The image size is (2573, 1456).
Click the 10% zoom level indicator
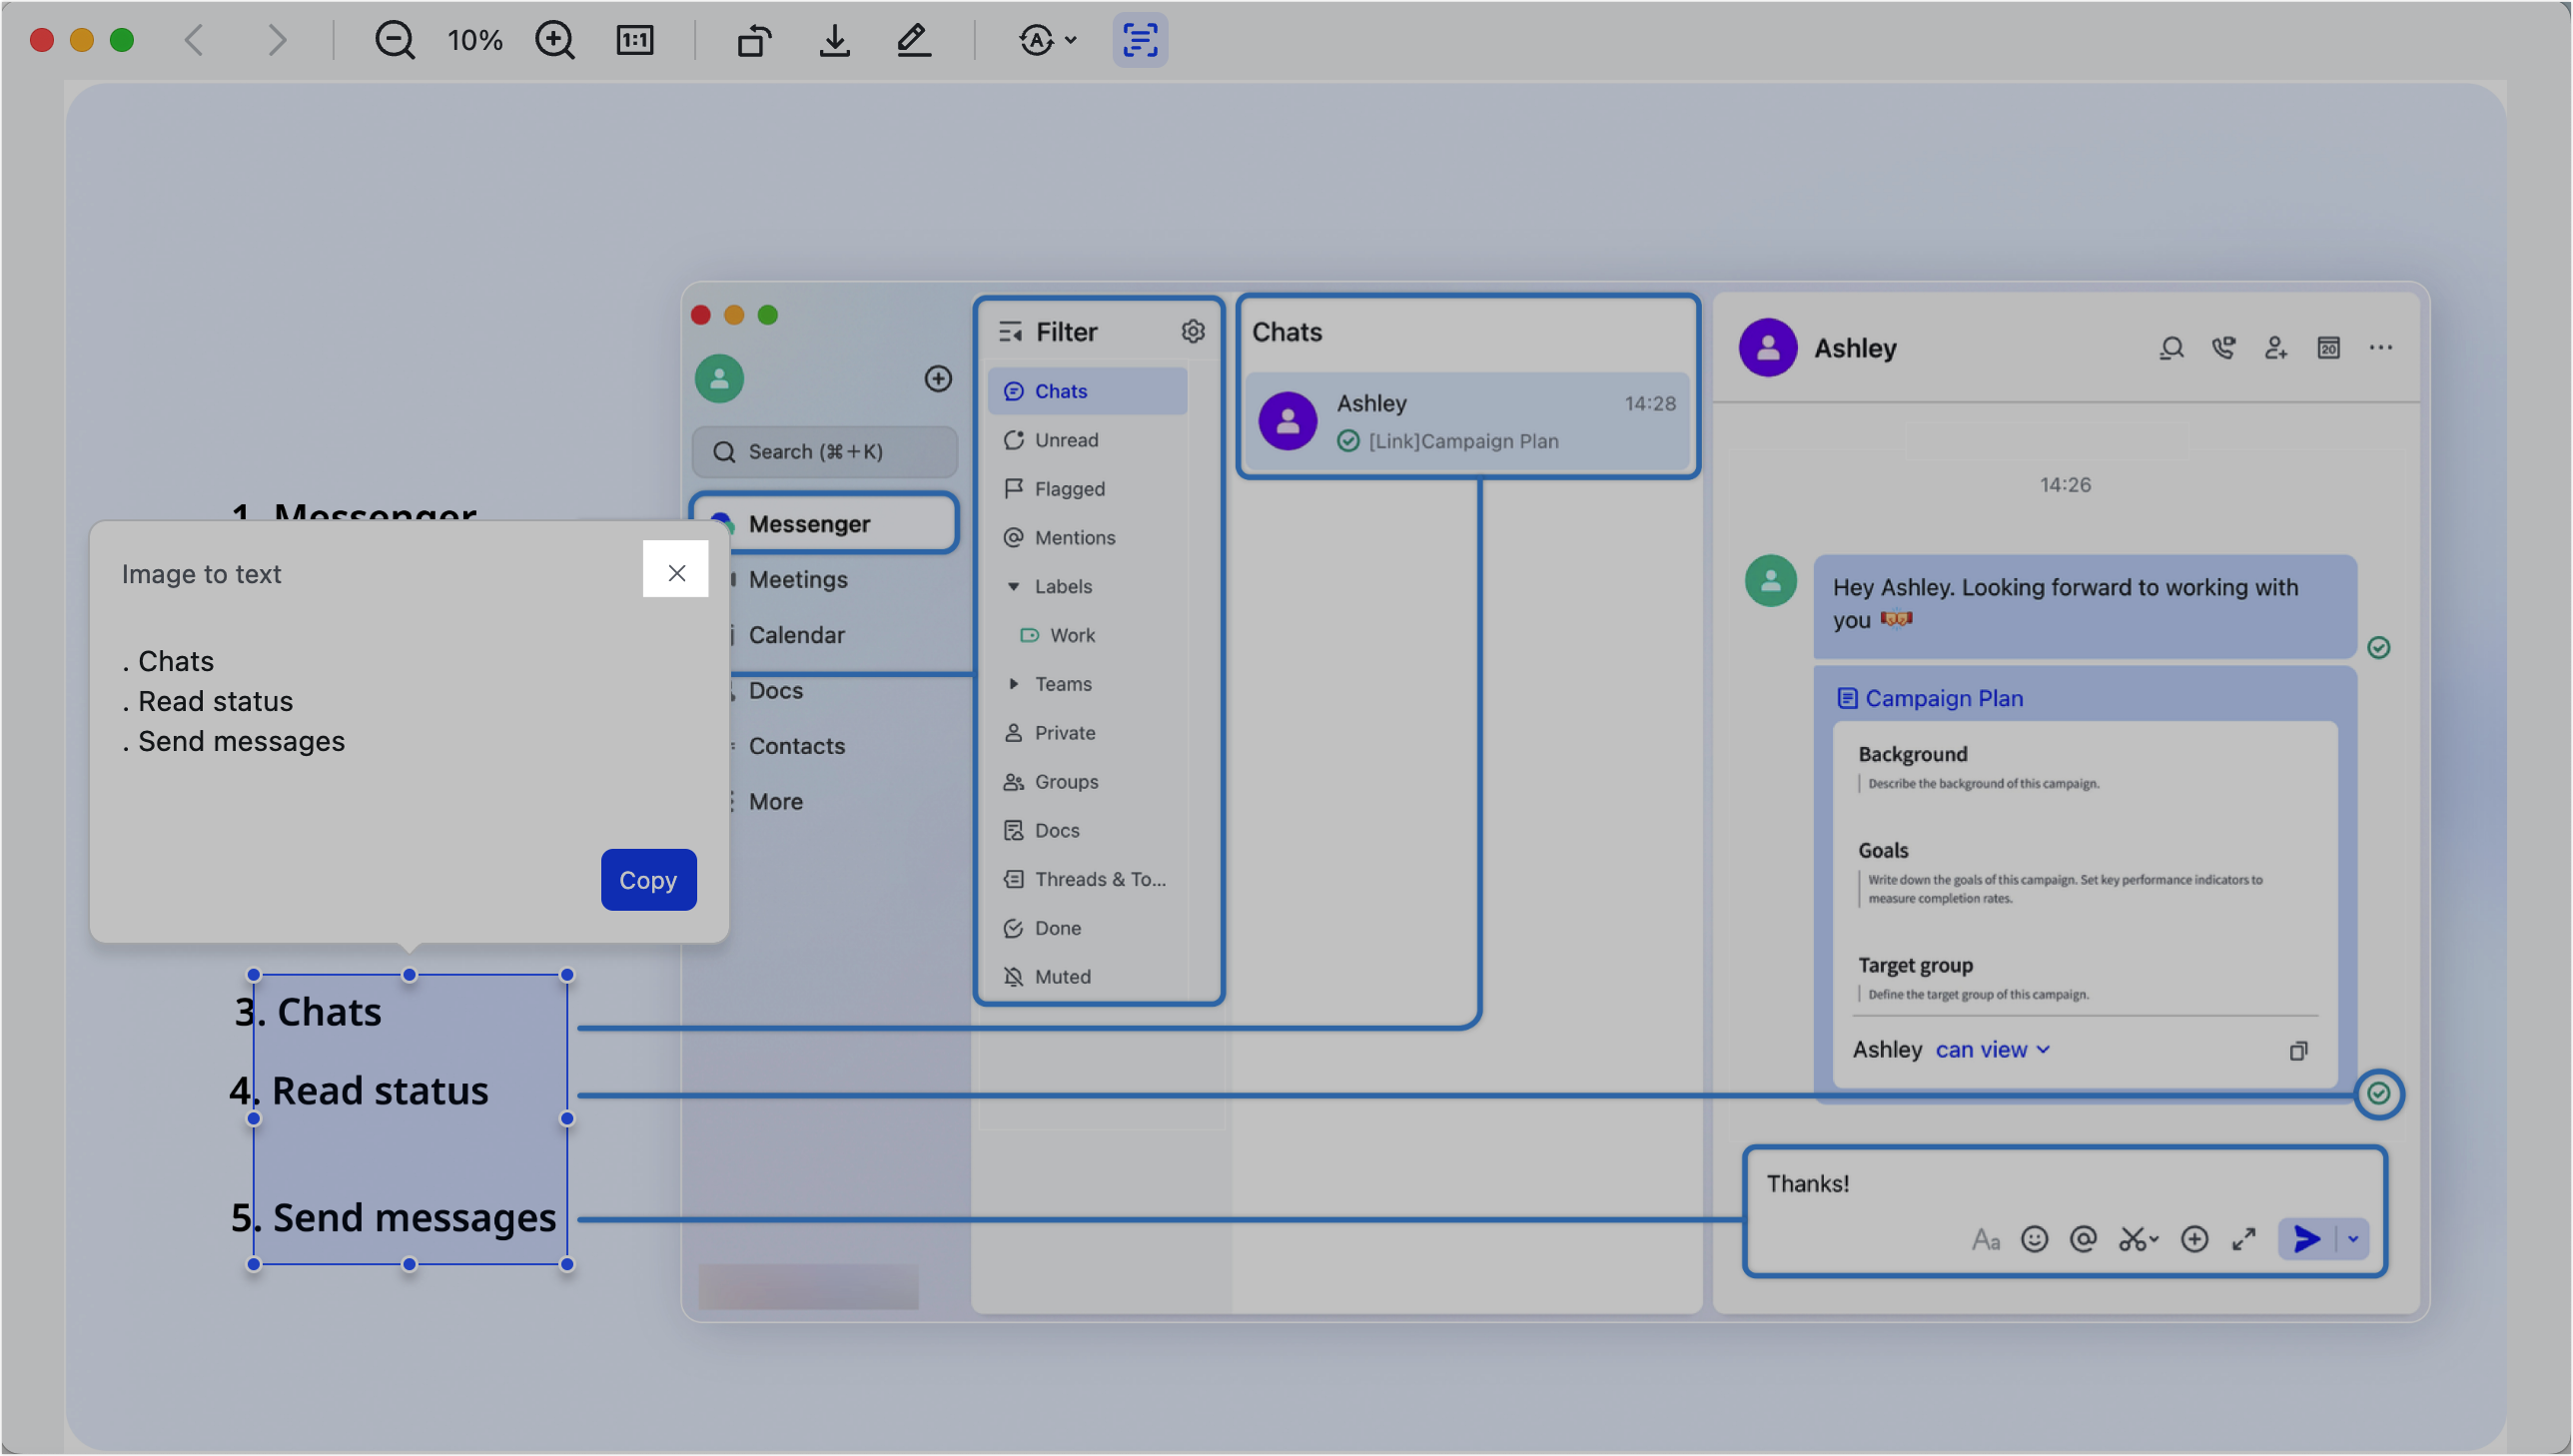coord(474,40)
